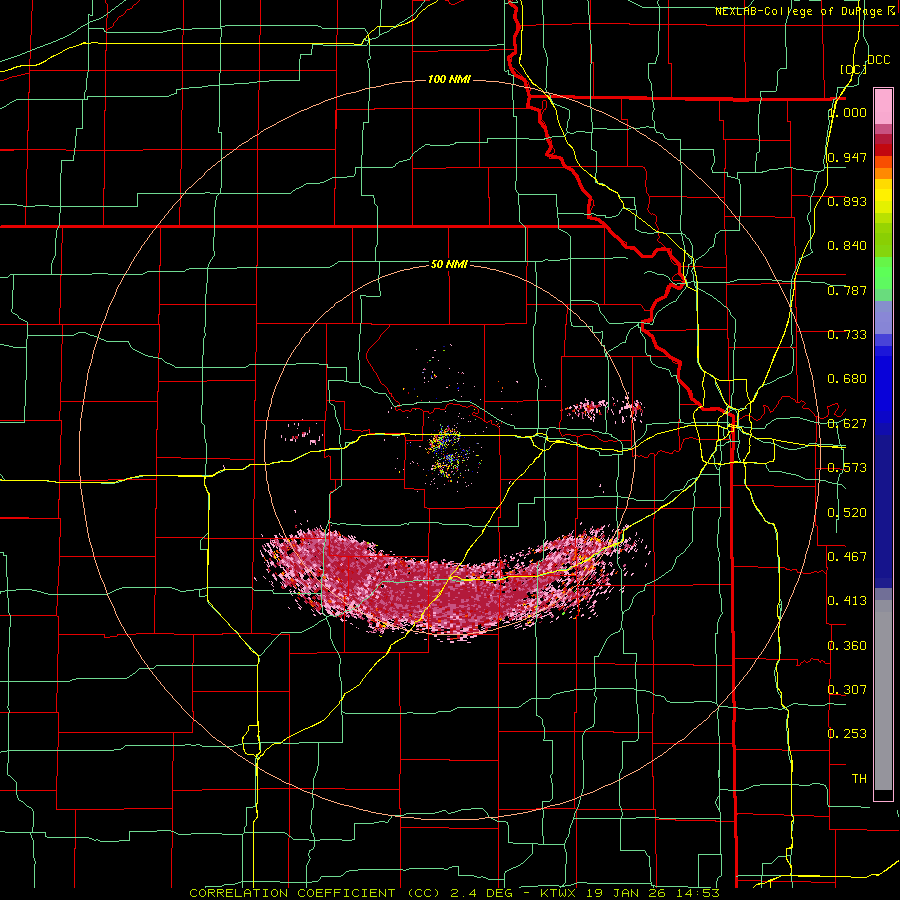Click the 0.733 color scale value
This screenshot has height=900, width=900.
point(847,335)
